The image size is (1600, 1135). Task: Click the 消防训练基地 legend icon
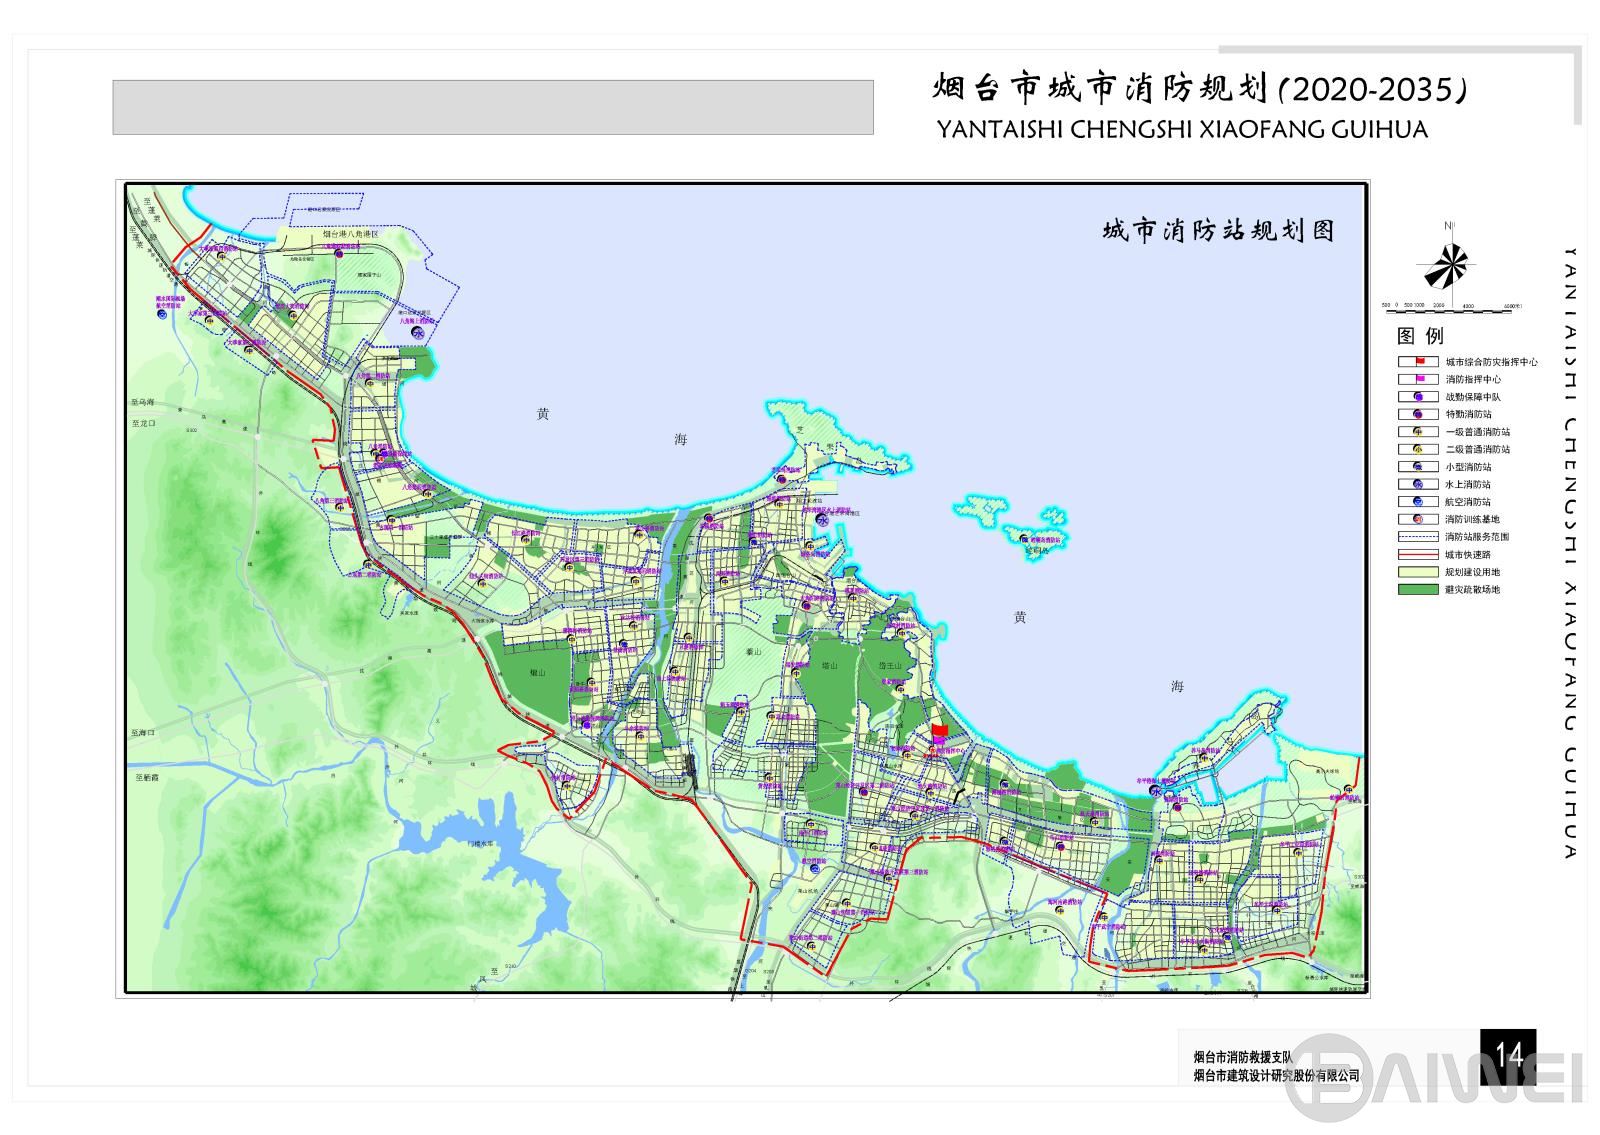pos(1418,519)
